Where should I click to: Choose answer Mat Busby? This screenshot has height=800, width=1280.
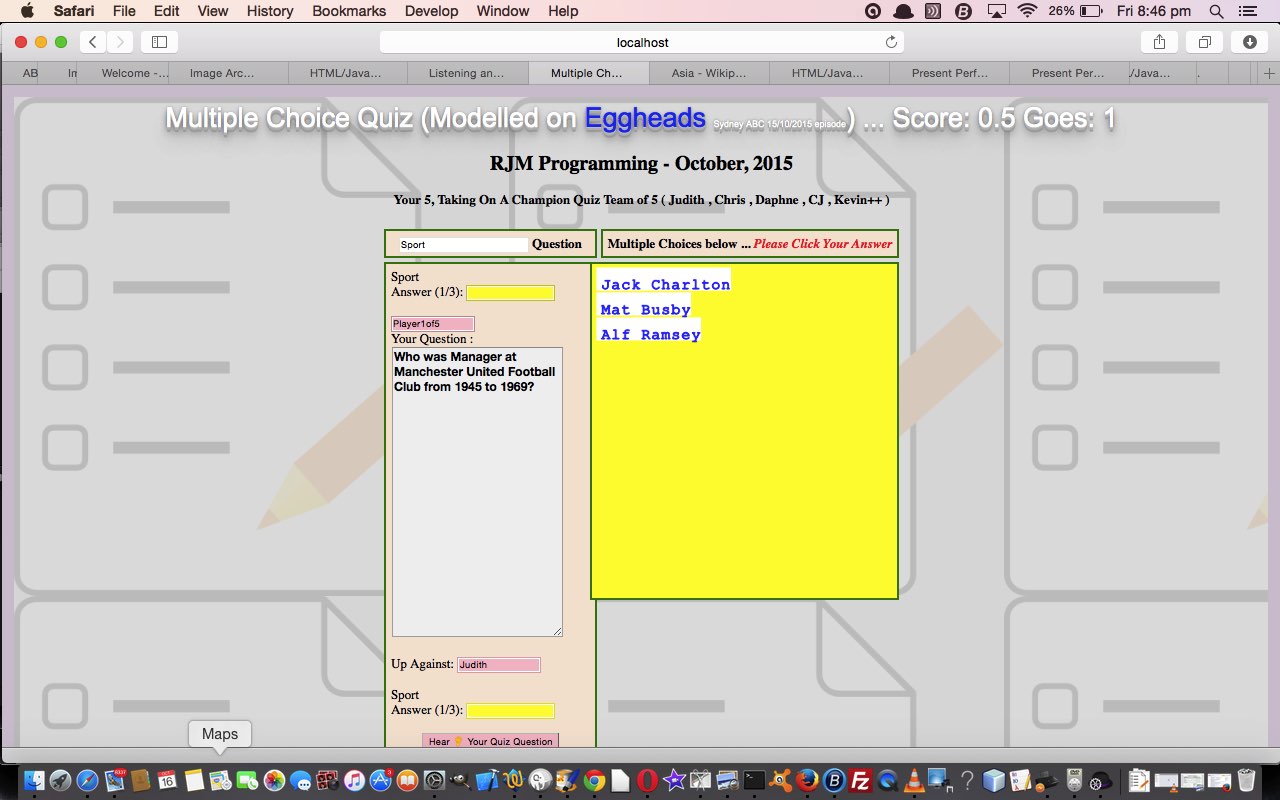(645, 310)
